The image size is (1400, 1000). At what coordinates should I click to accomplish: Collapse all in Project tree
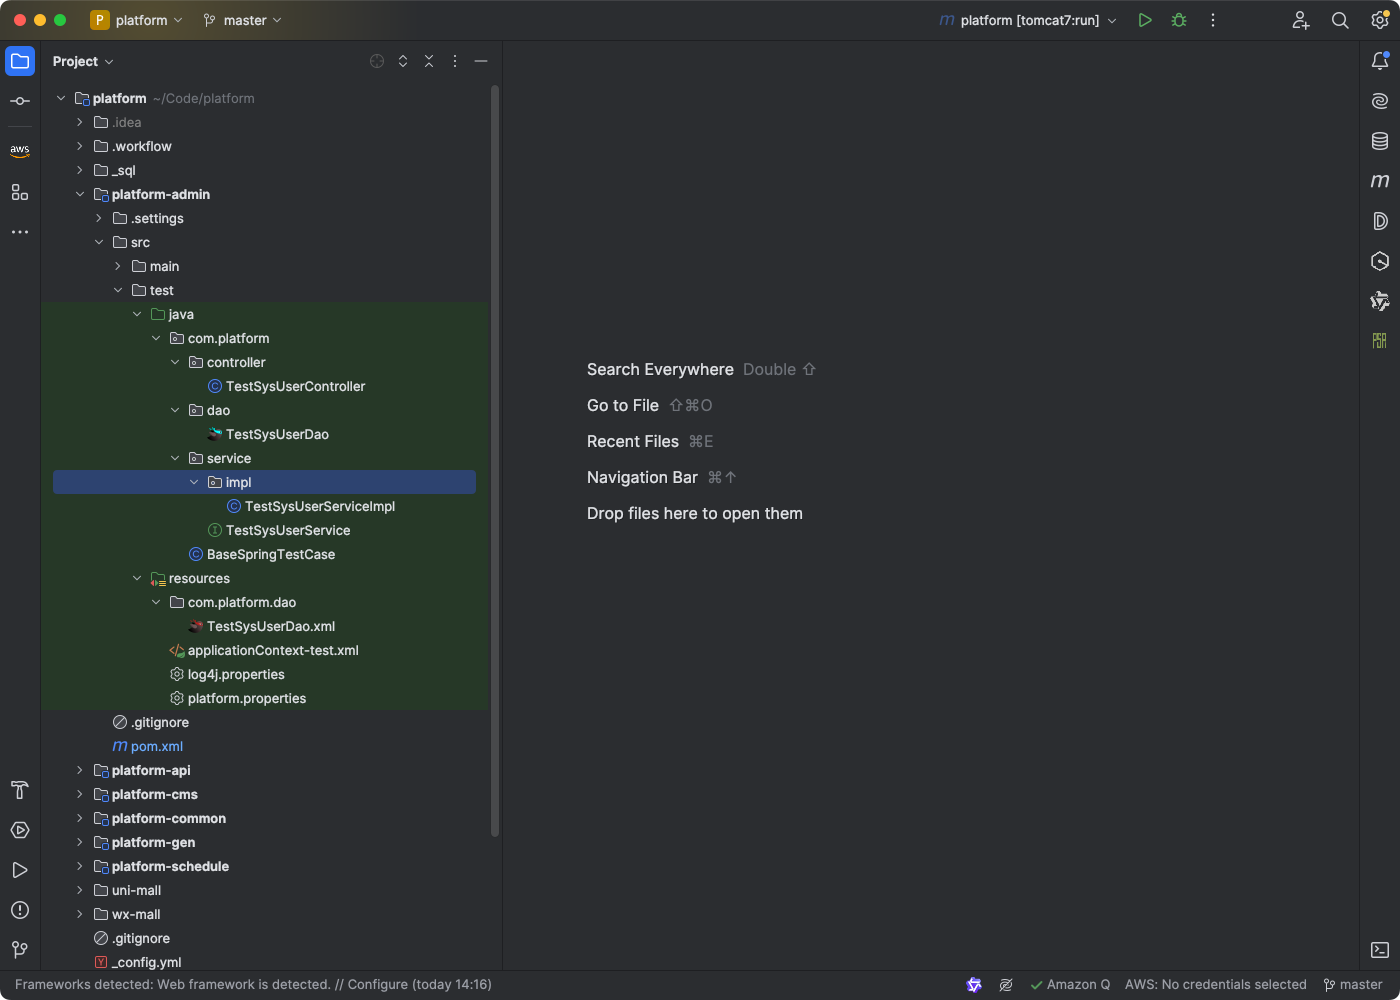point(429,61)
